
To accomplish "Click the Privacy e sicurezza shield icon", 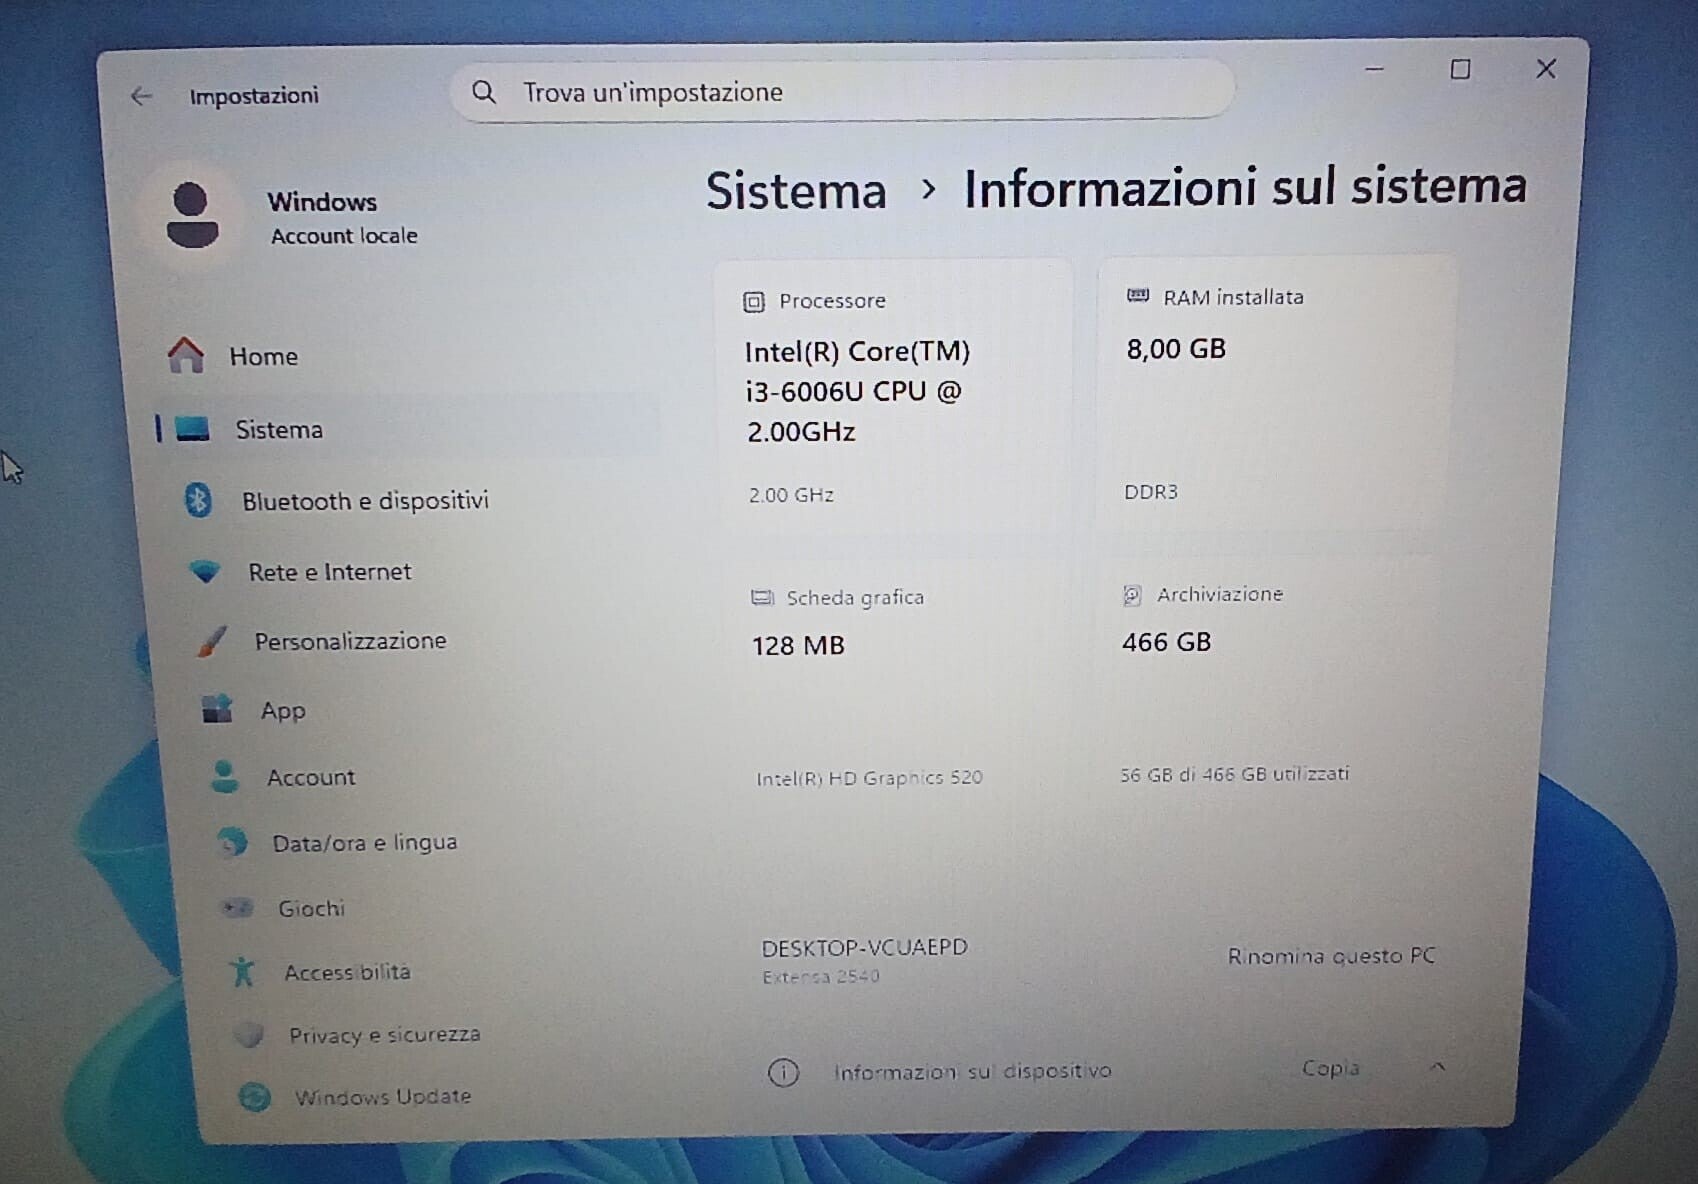I will point(248,1034).
